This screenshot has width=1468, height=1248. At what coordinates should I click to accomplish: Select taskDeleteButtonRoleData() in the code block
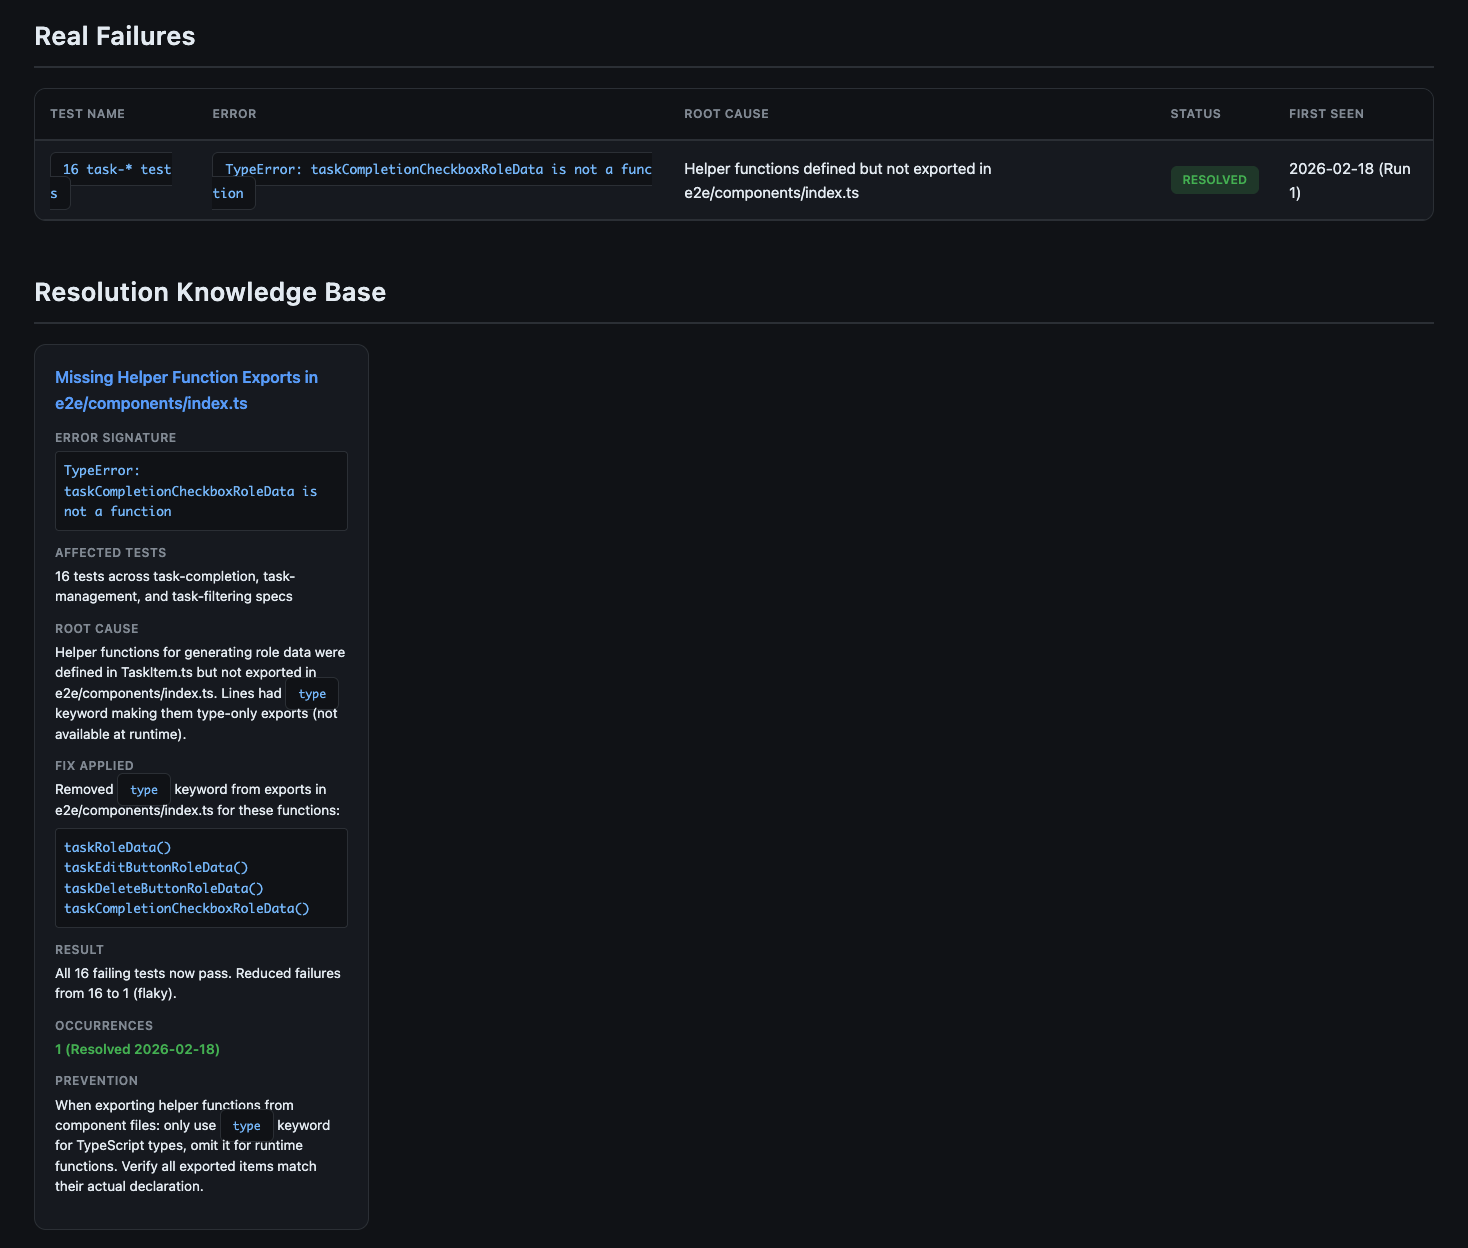tap(164, 888)
